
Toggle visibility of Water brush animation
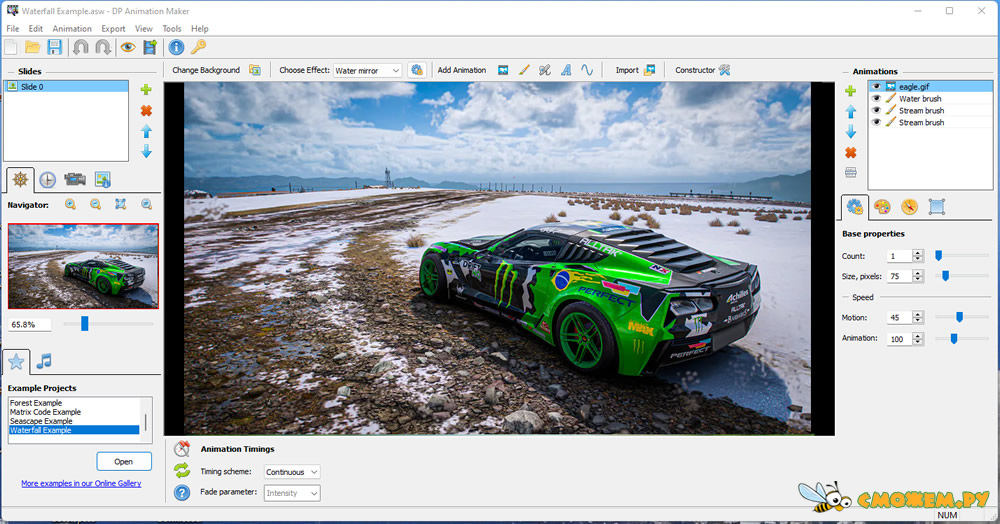pyautogui.click(x=876, y=99)
